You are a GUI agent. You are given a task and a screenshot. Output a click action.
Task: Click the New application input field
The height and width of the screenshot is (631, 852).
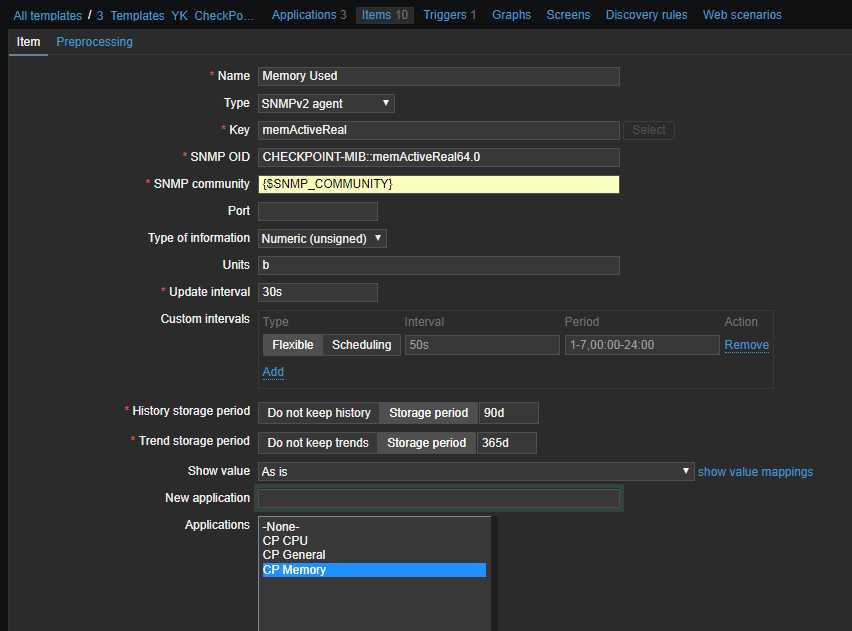tap(438, 498)
